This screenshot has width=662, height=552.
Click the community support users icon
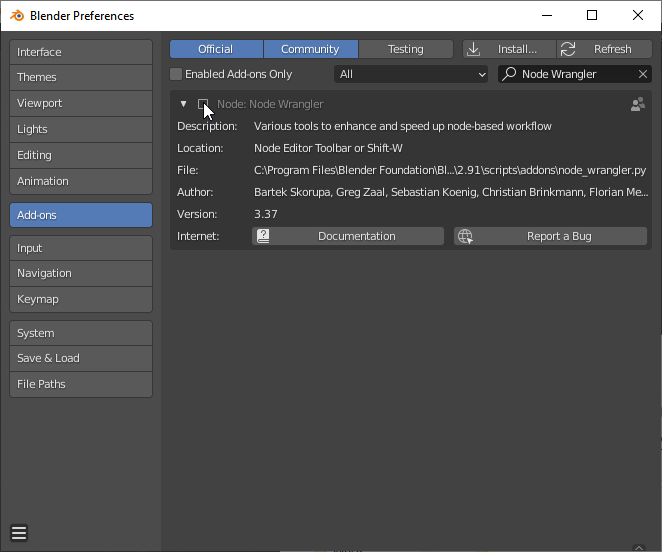[x=638, y=104]
